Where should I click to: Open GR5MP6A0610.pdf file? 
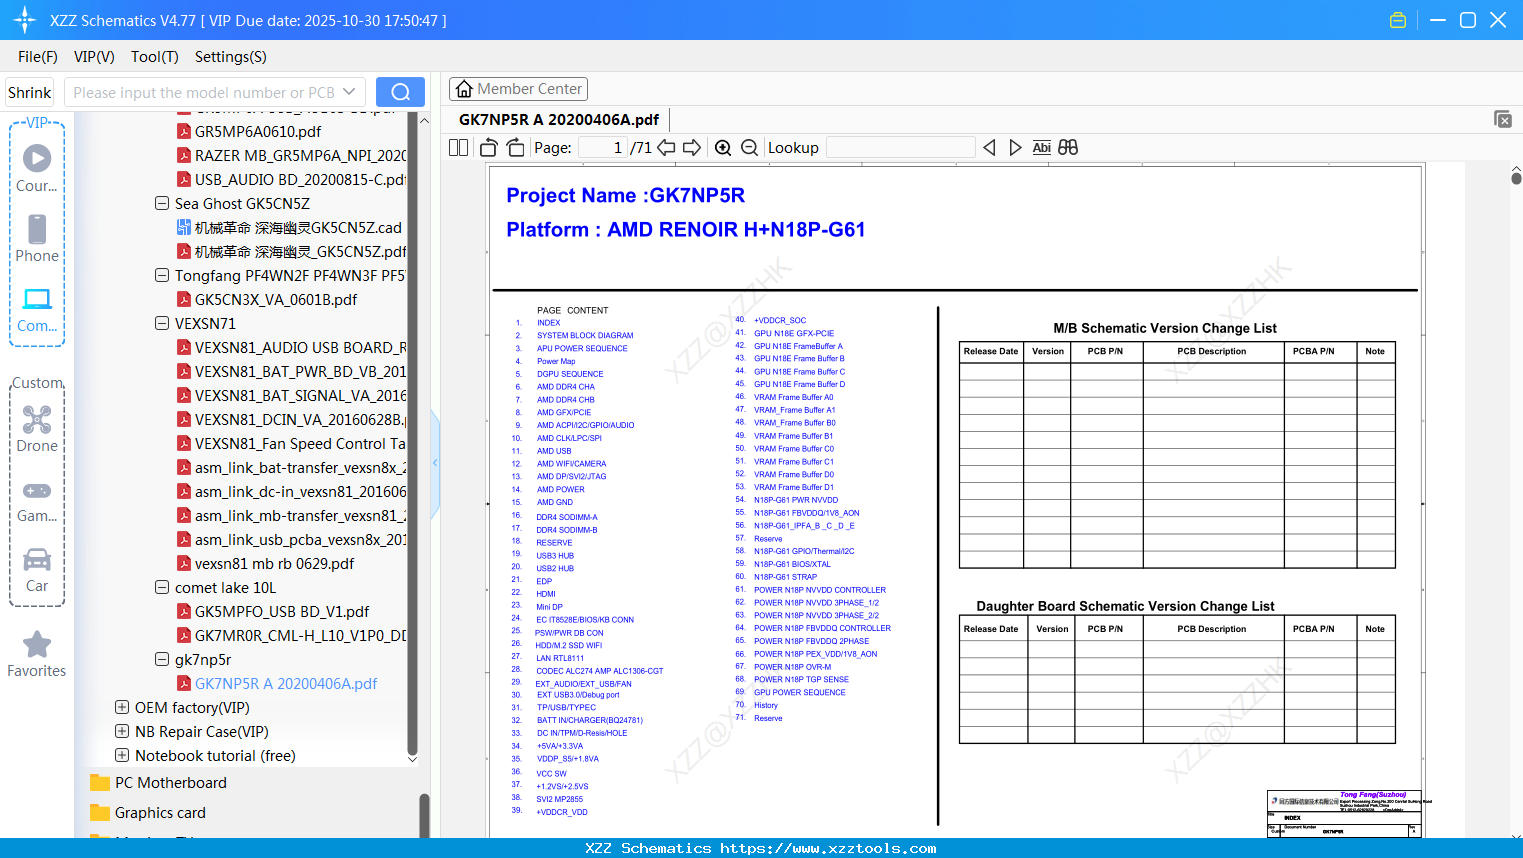click(x=258, y=131)
